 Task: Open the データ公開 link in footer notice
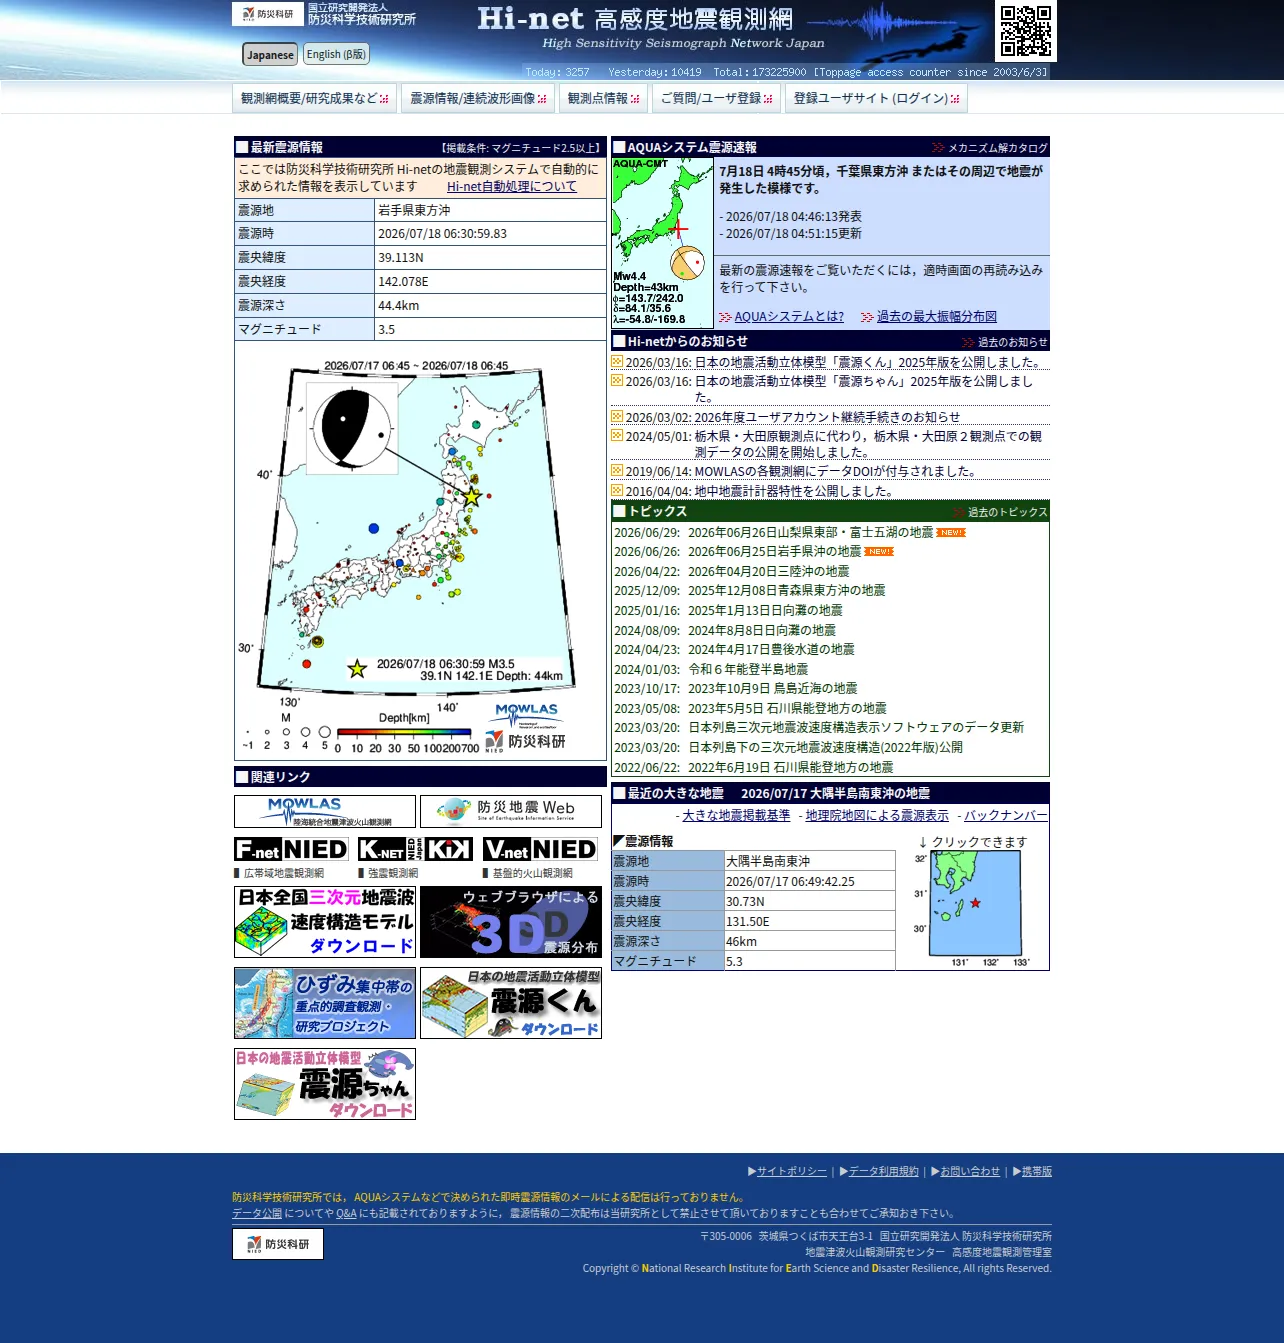tap(257, 1214)
